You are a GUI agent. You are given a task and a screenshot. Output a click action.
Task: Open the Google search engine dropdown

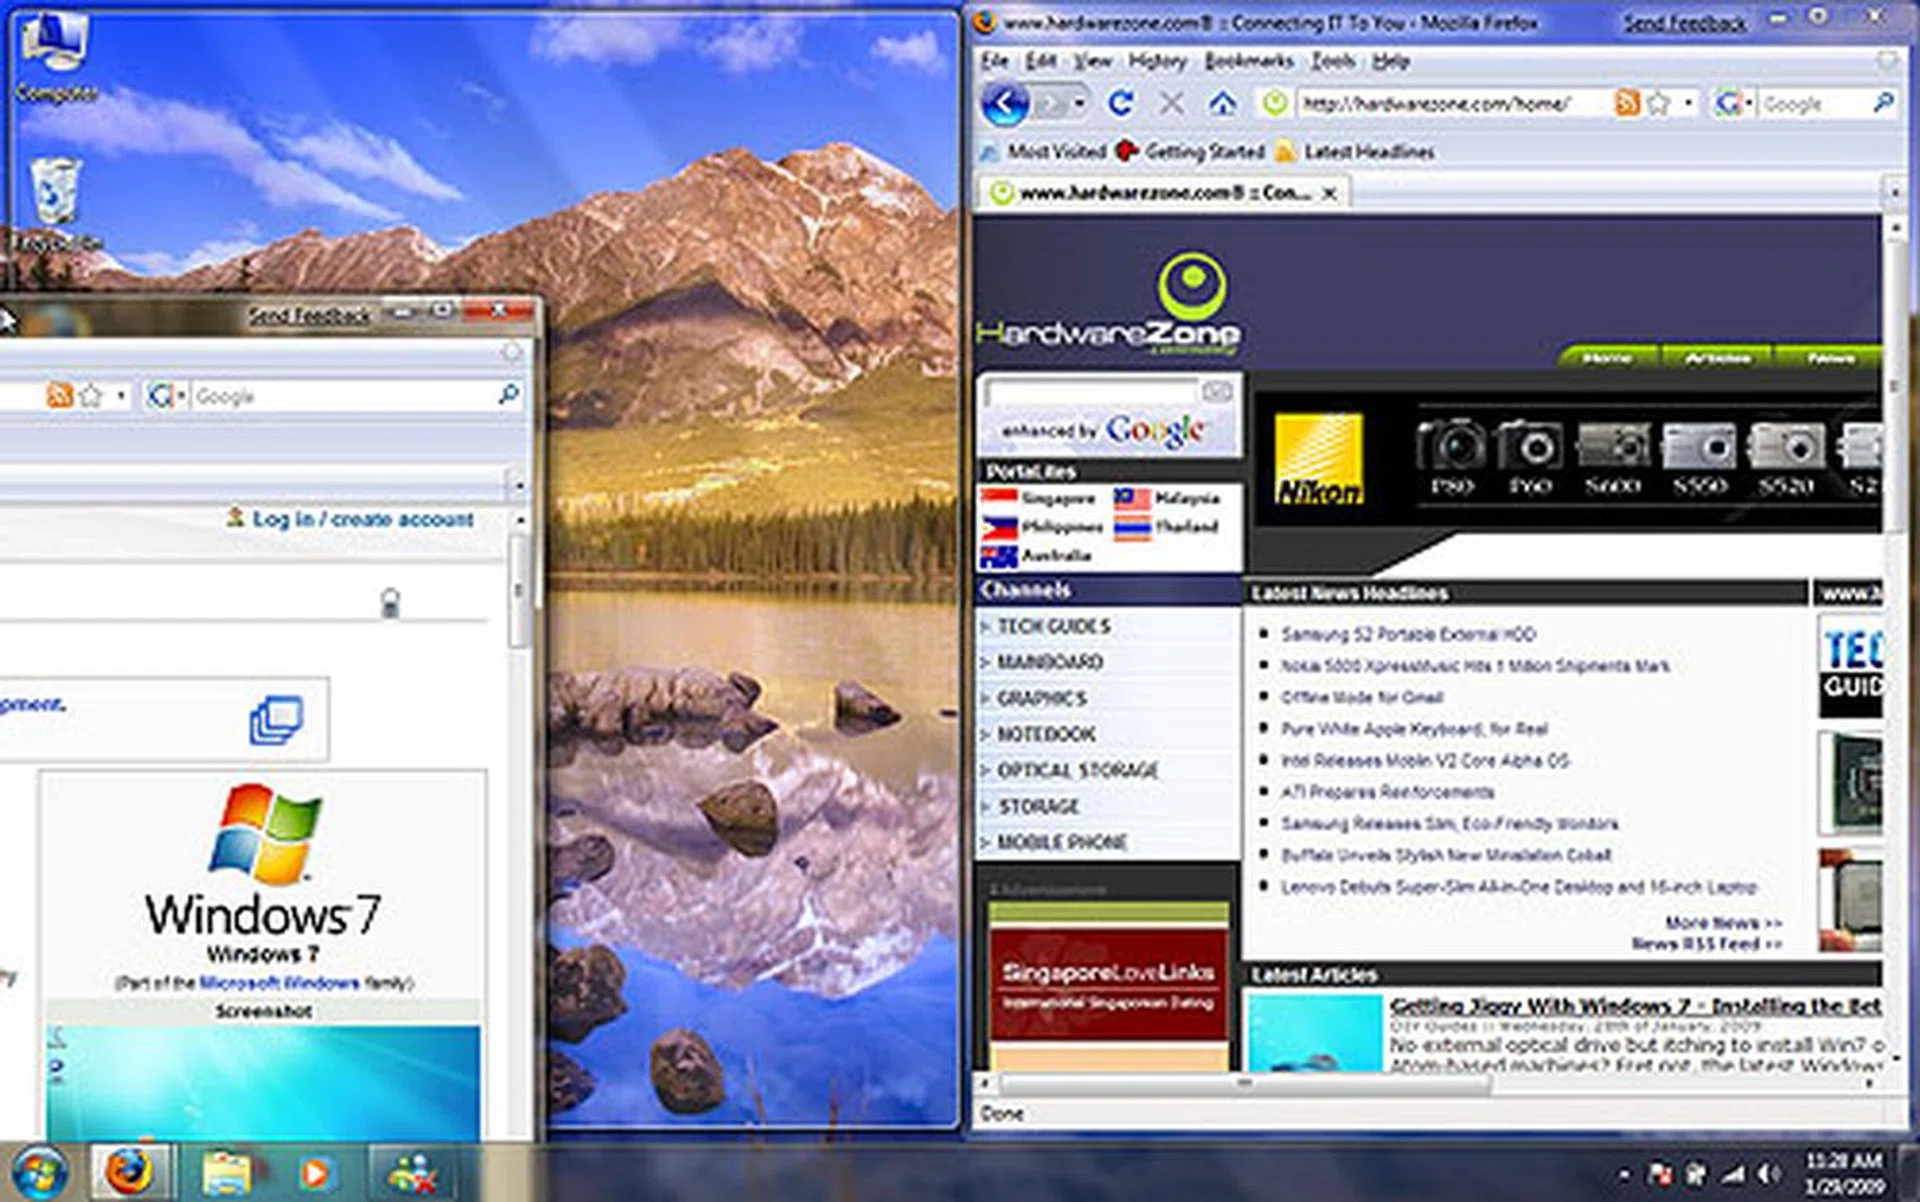pos(1735,103)
